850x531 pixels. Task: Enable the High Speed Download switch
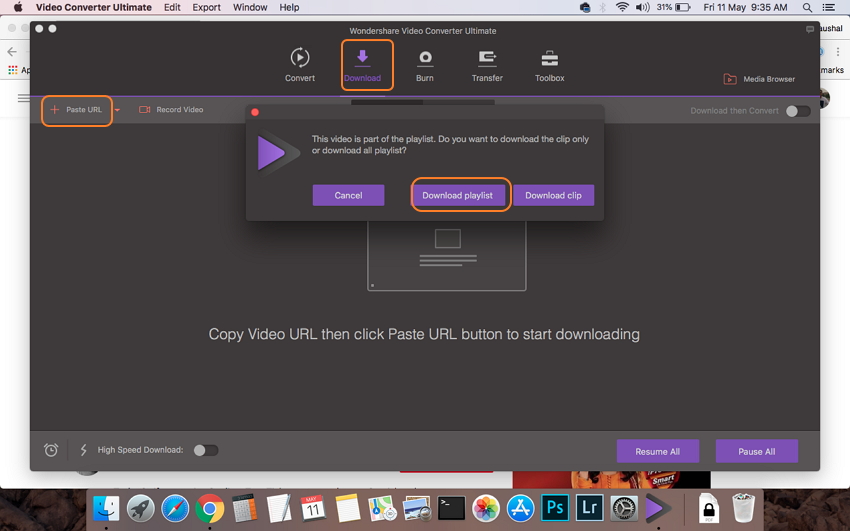pos(205,450)
